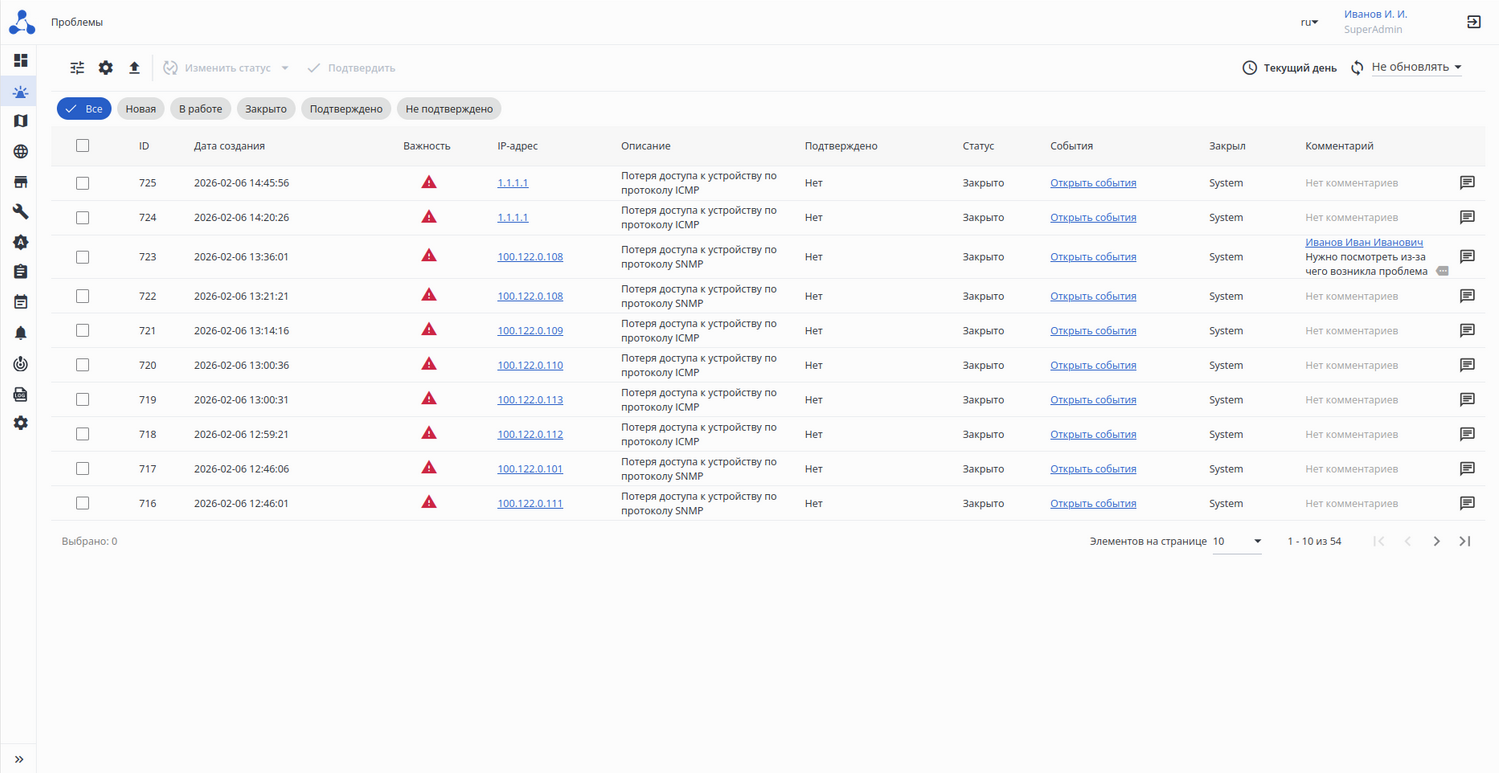This screenshot has height=773, width=1503.
Task: Filter problems by 'В работе' status
Action: point(200,109)
